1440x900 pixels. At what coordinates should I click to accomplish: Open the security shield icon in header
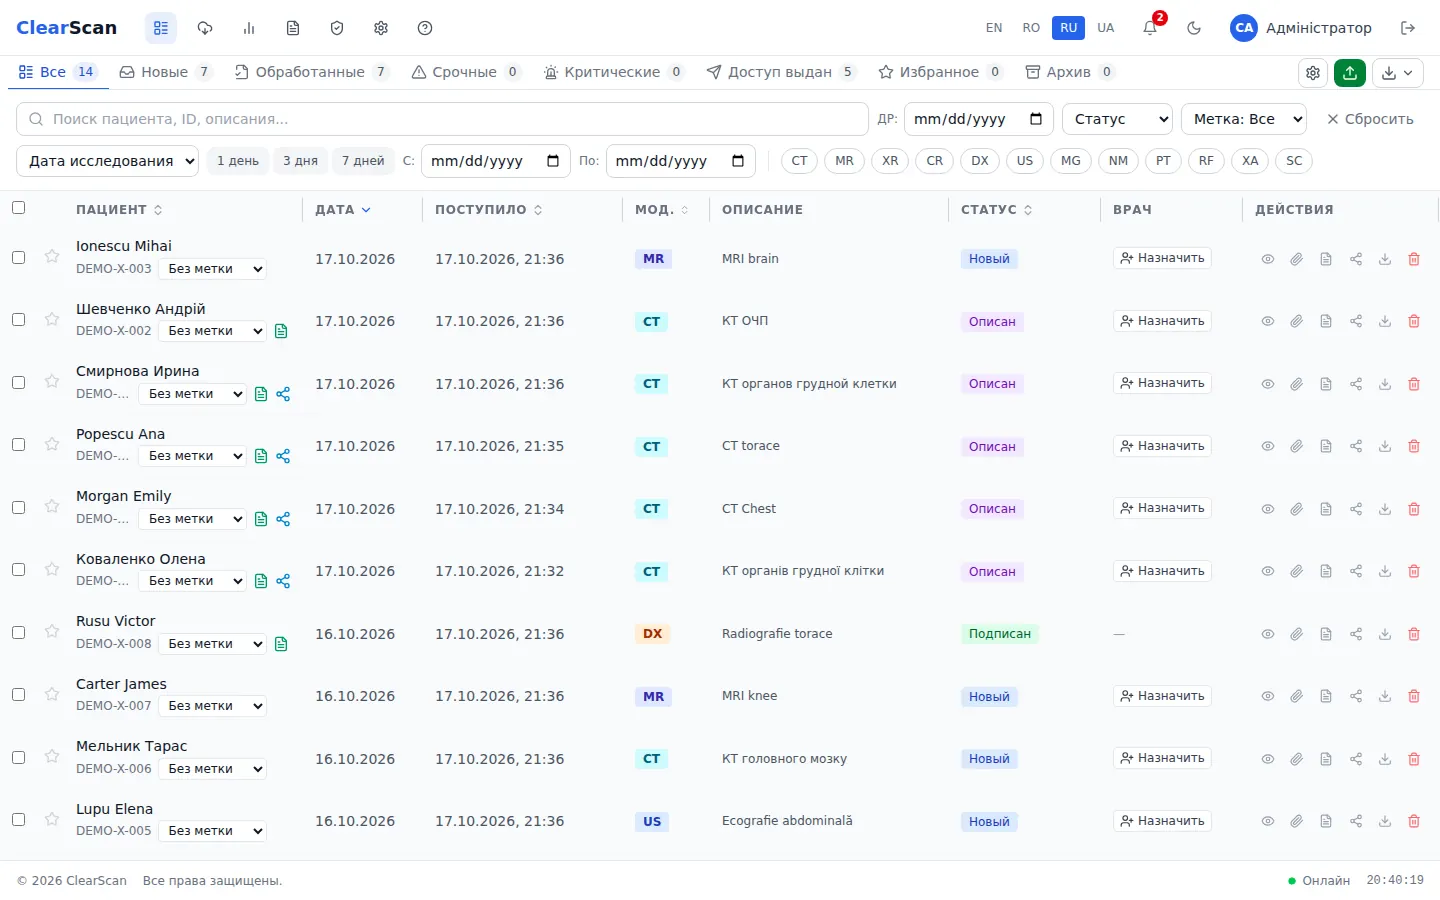tap(337, 28)
